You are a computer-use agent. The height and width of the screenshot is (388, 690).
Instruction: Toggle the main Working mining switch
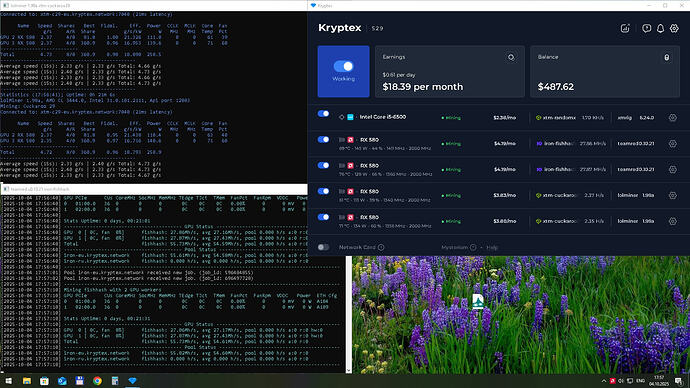(x=343, y=66)
